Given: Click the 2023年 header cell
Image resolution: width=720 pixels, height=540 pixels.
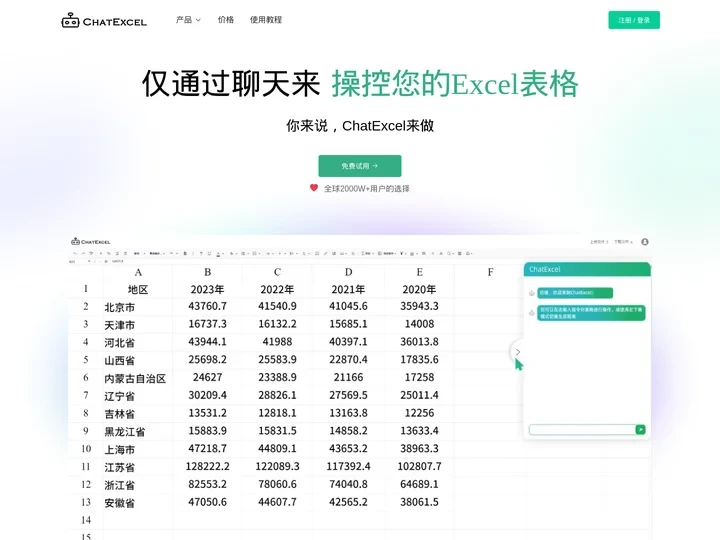Looking at the screenshot, I should click(208, 289).
